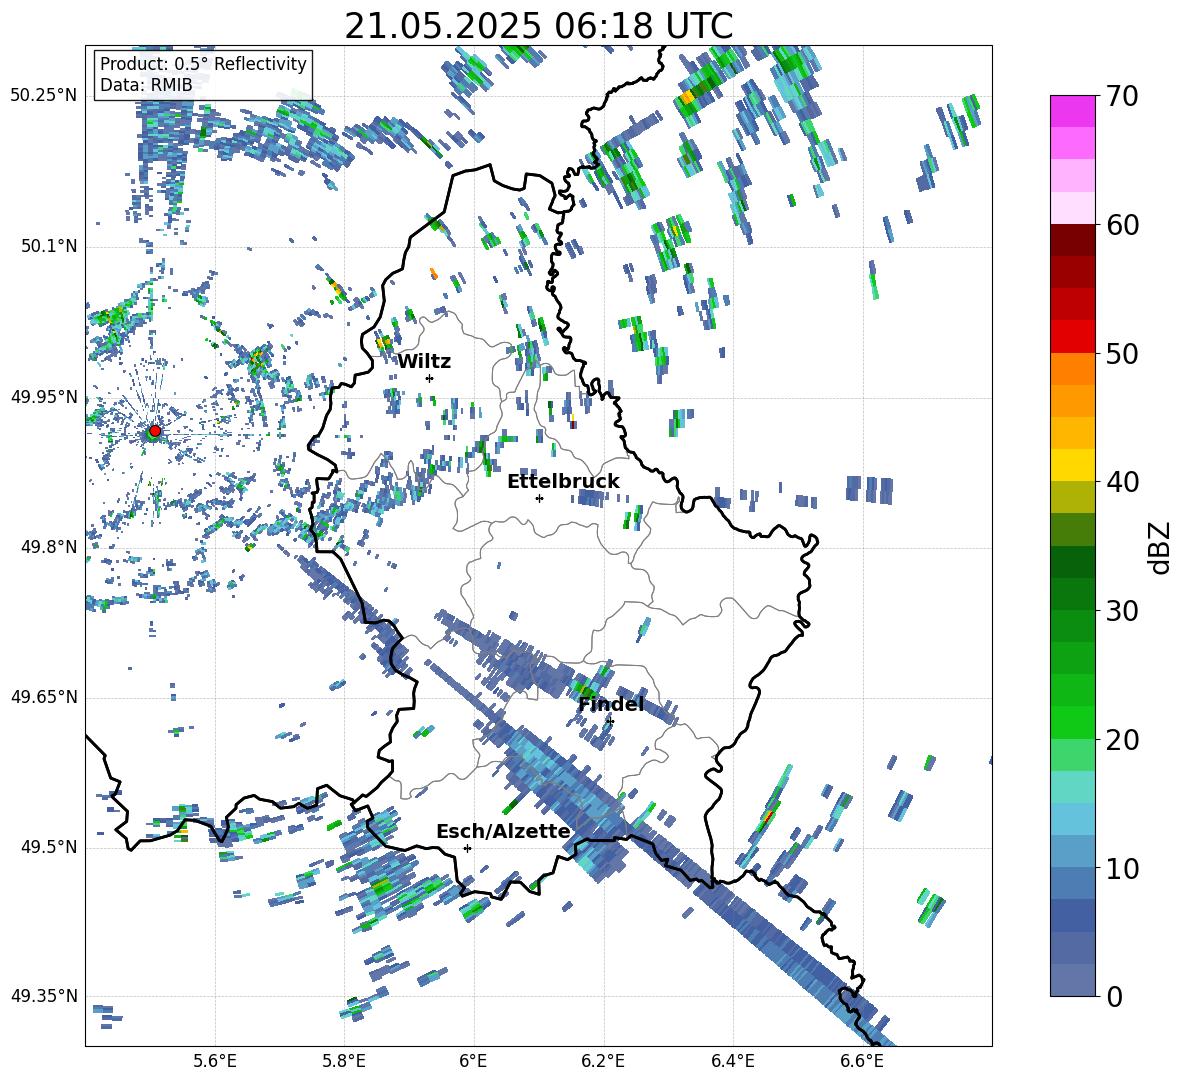Screen dimensions: 1184x1081
Task: Click the Ettelbruck location cross marker
Action: coord(539,498)
